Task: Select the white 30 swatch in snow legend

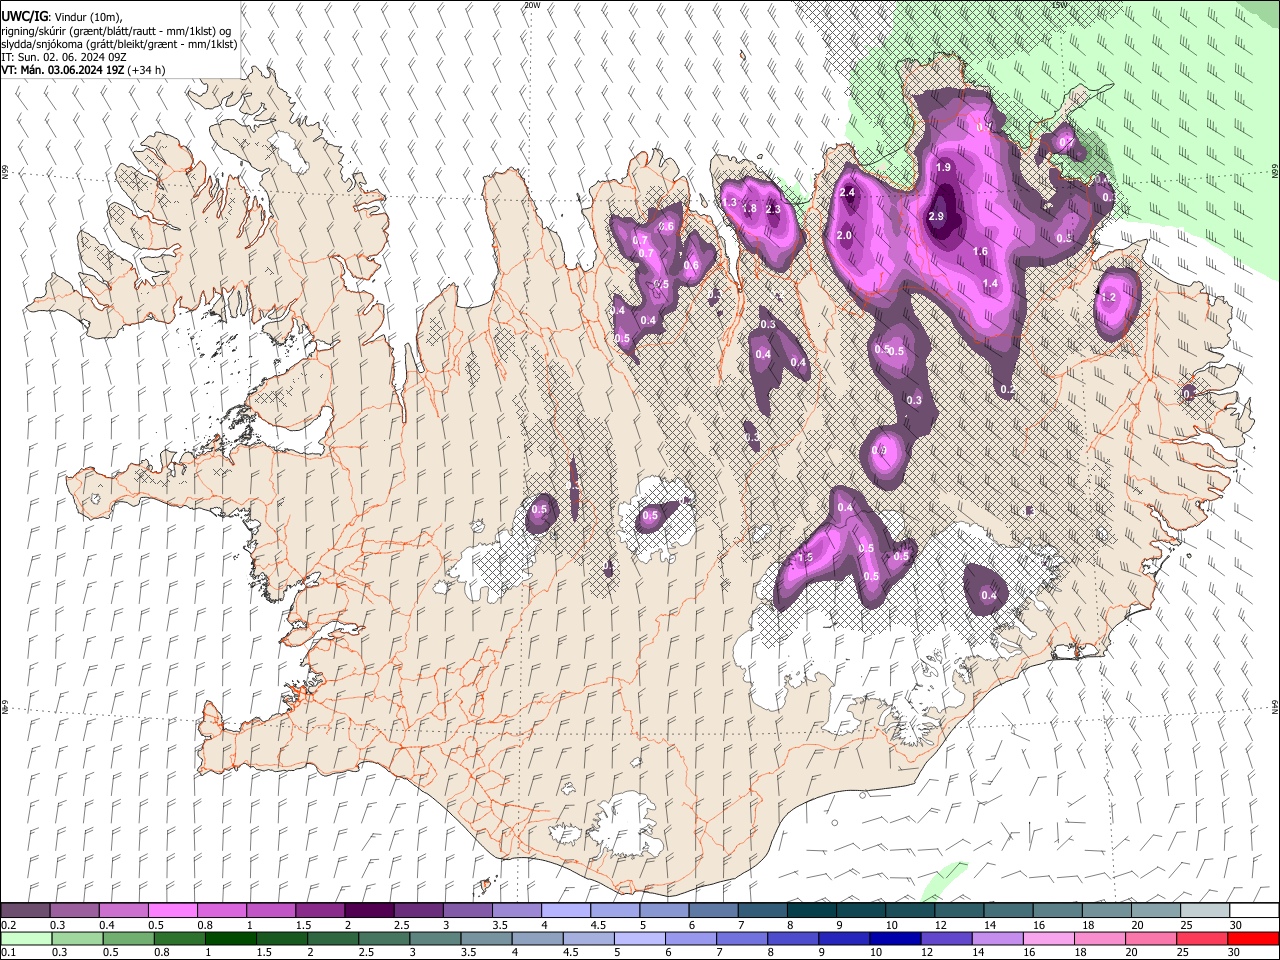Action: [1253, 911]
